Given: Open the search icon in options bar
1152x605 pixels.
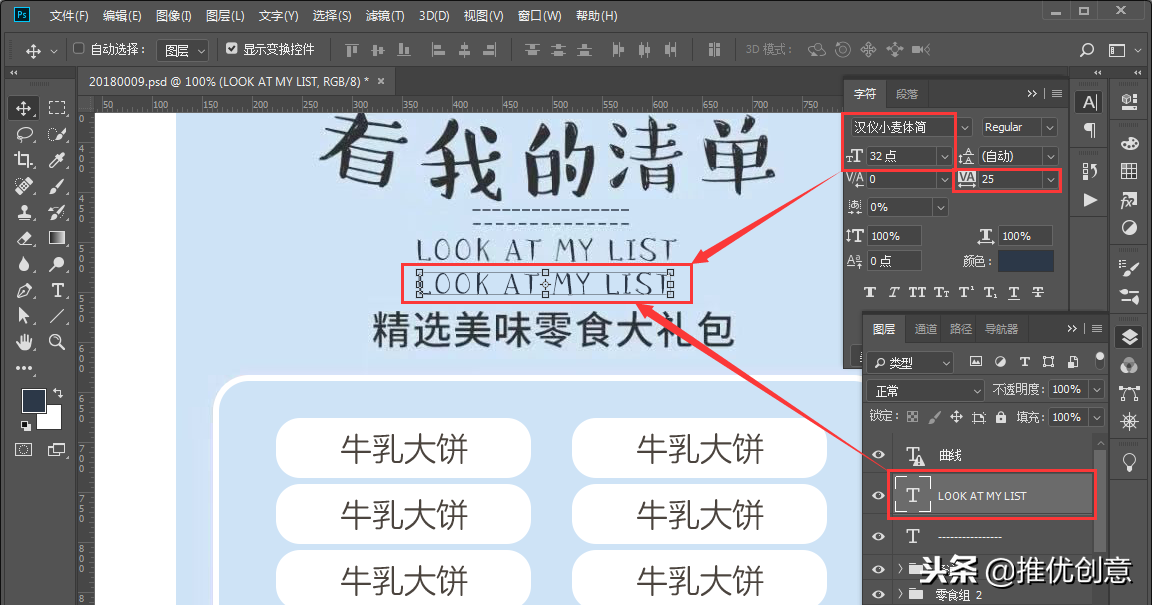Looking at the screenshot, I should [x=1087, y=50].
